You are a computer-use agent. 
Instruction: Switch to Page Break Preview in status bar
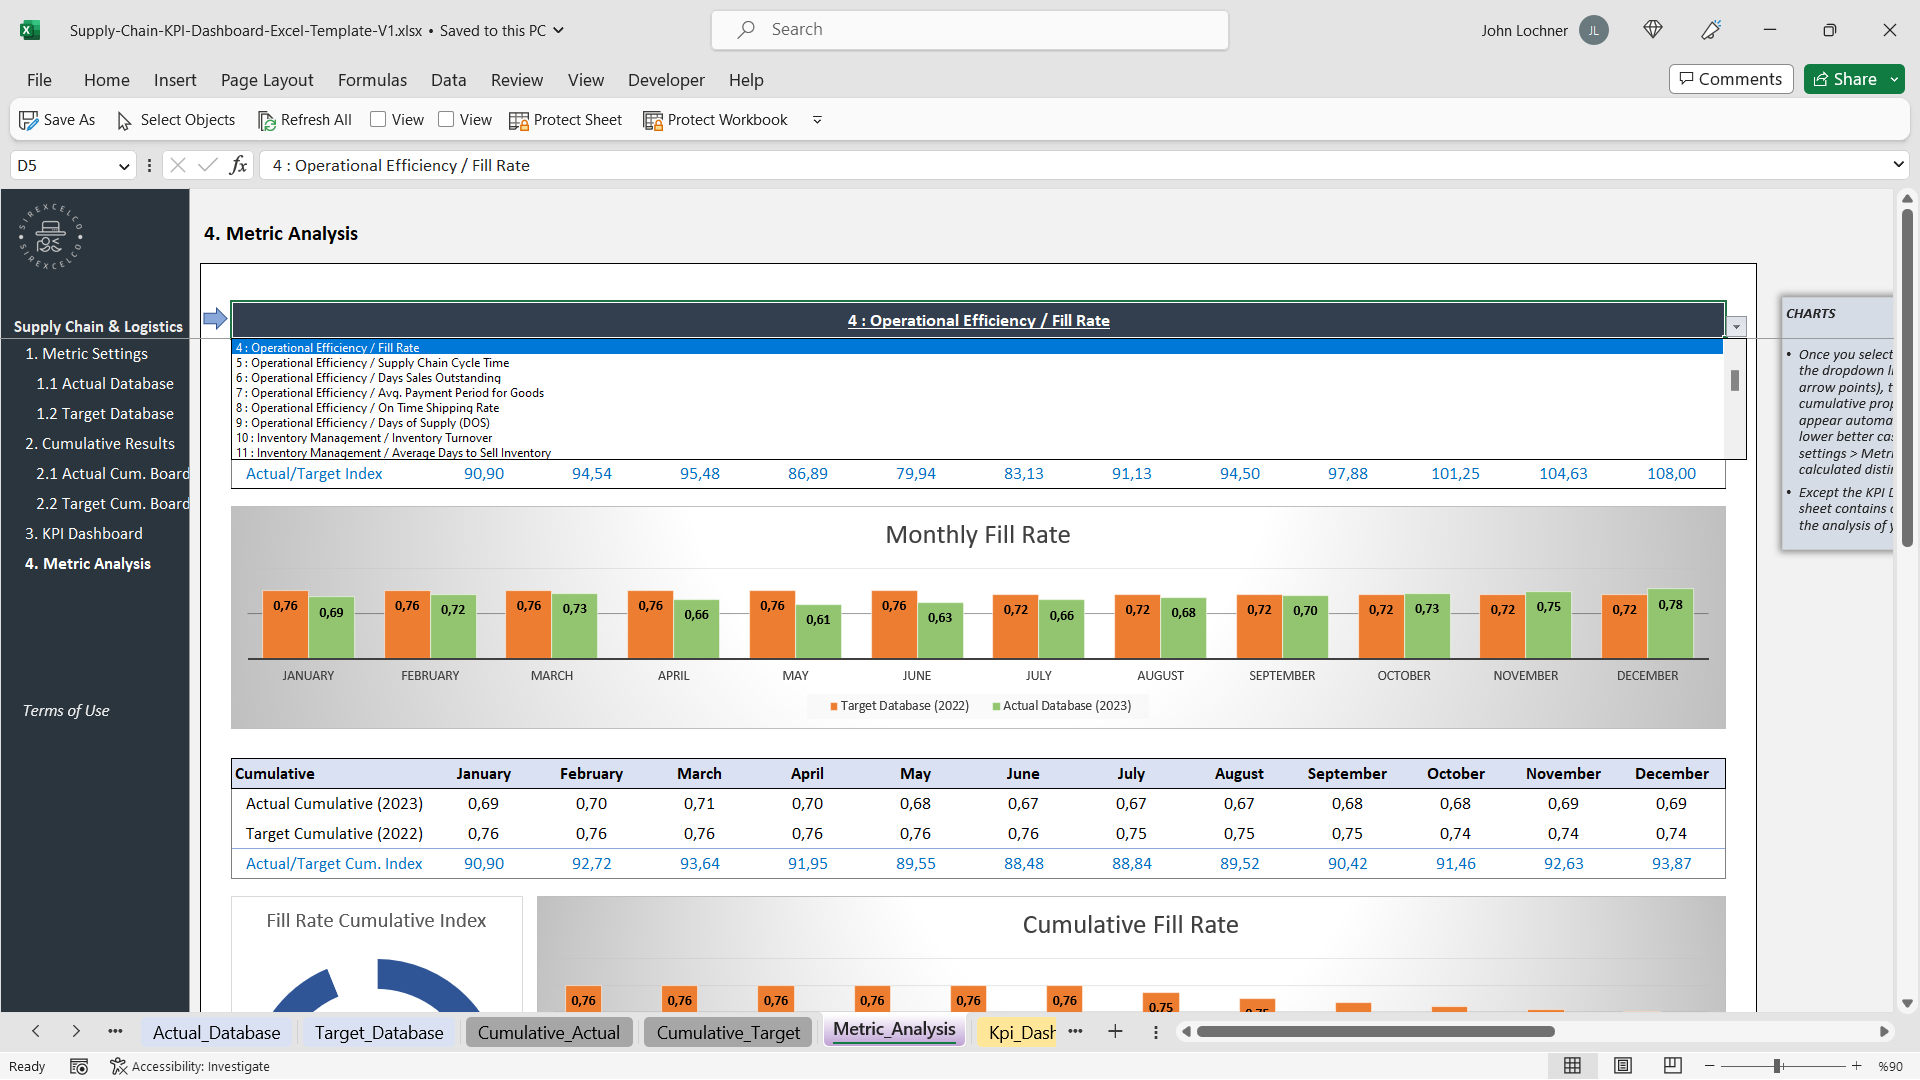(1672, 1066)
